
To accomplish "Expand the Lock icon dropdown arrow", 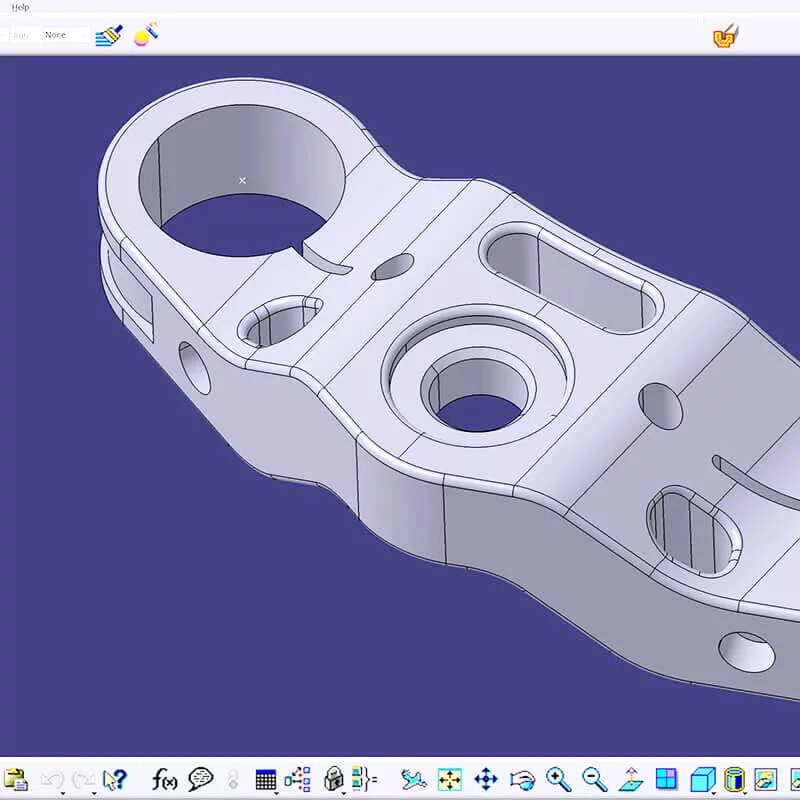I will pyautogui.click(x=343, y=793).
